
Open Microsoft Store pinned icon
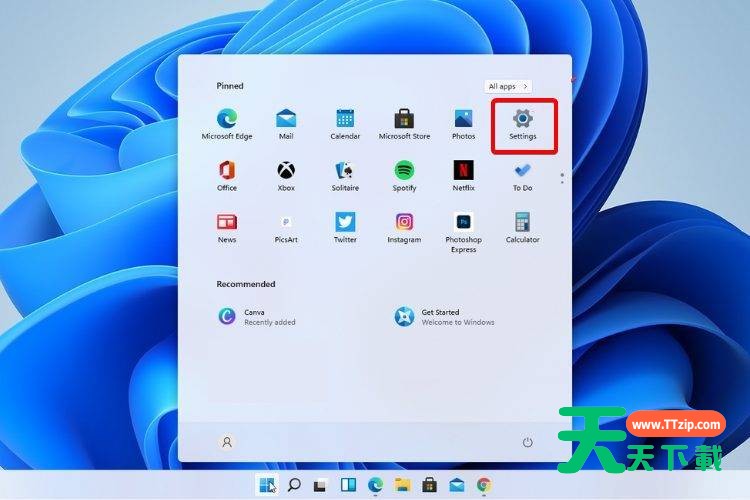[404, 118]
